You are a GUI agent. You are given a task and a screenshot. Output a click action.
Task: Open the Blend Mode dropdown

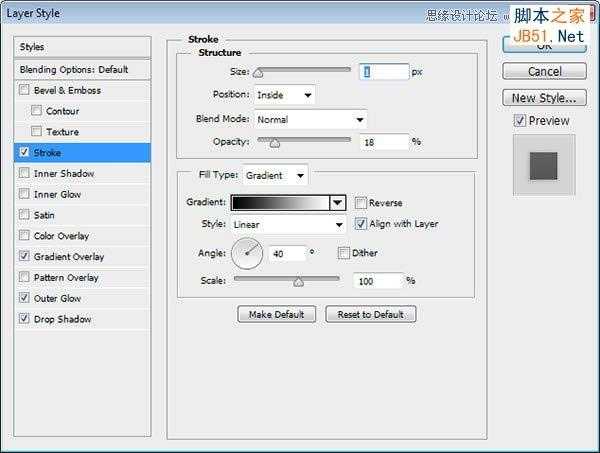coord(310,120)
